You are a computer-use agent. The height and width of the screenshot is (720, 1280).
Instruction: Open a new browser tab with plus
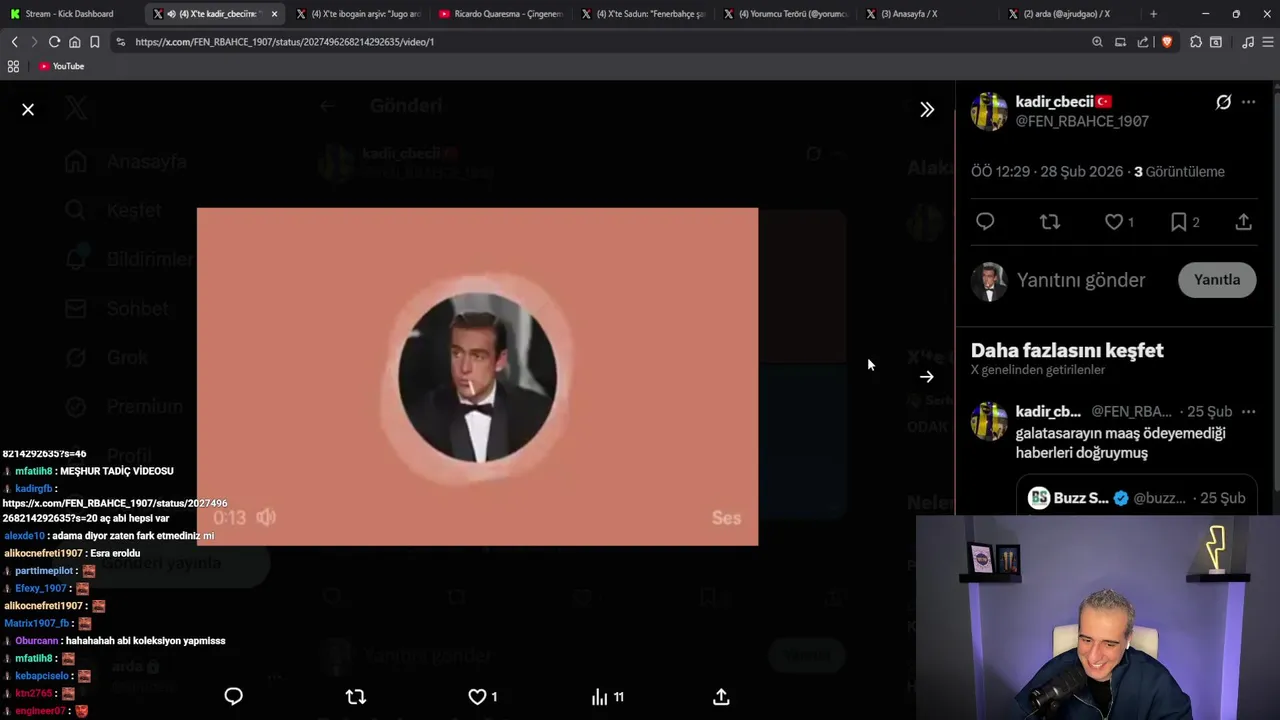[1153, 14]
